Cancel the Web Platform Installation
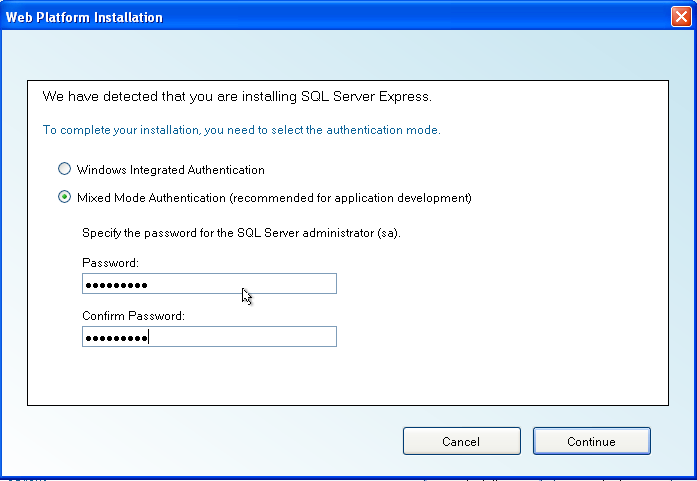Image resolution: width=697 pixels, height=481 pixels. point(462,441)
